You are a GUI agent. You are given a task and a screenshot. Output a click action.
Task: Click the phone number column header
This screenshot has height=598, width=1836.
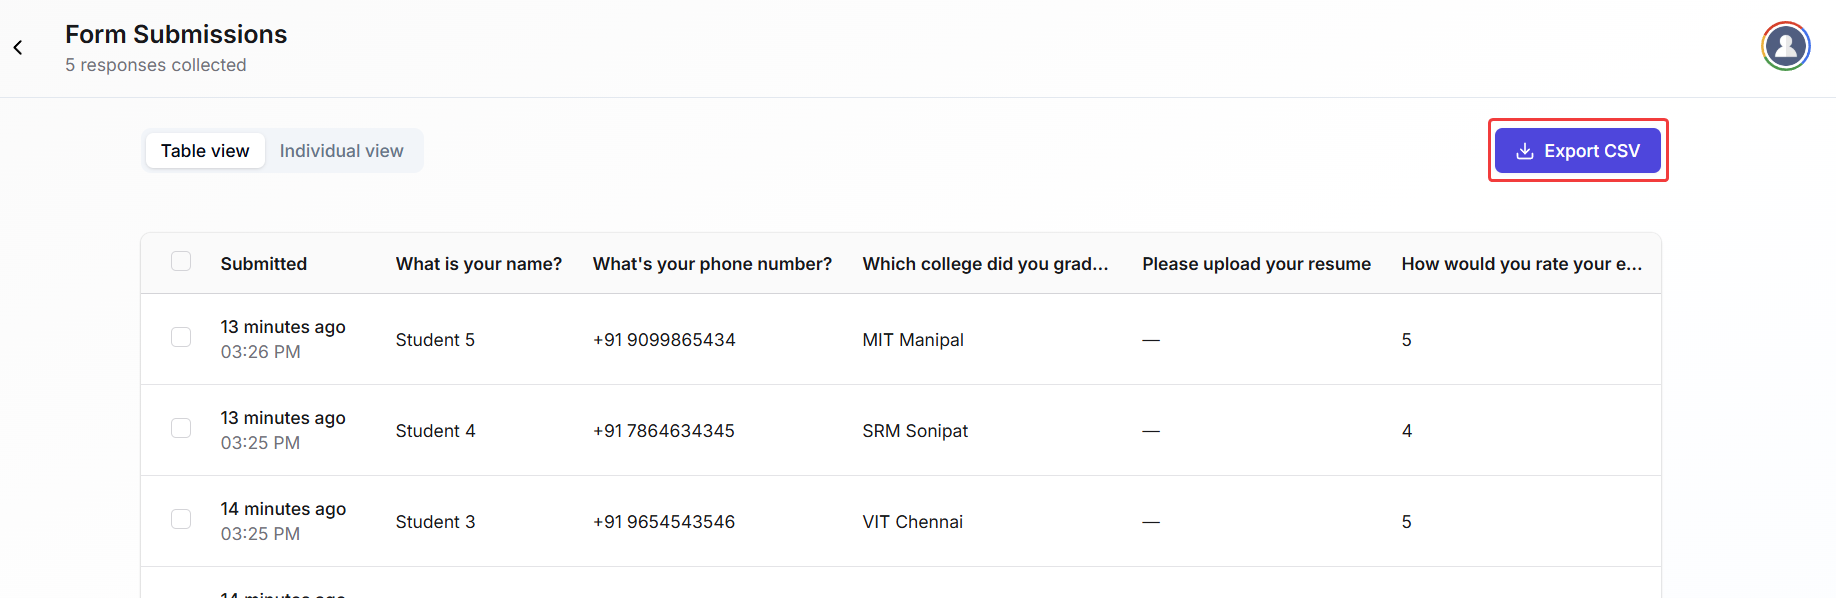tap(712, 264)
